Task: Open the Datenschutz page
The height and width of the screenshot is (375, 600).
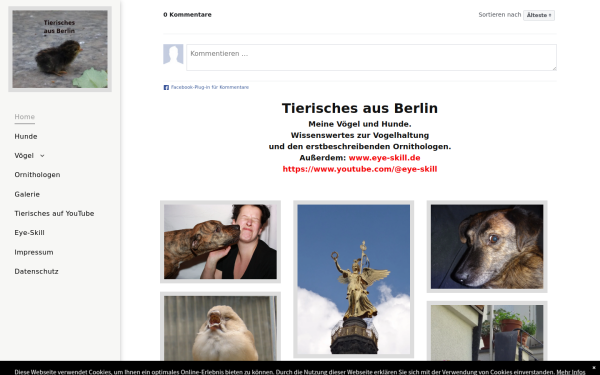Action: 36,271
